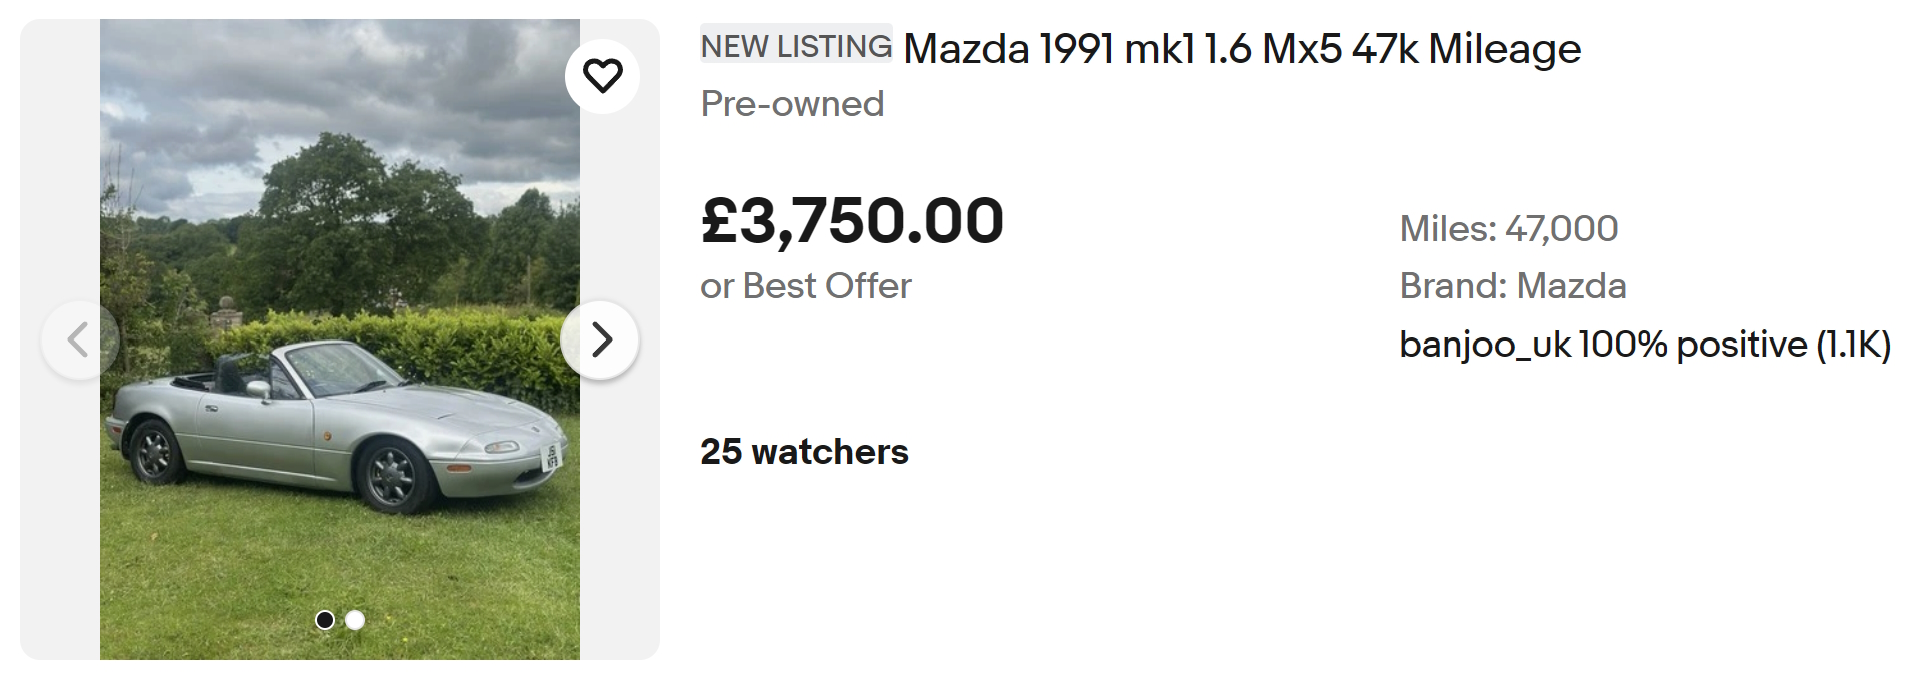
Task: Show the next listing photo
Action: point(600,340)
